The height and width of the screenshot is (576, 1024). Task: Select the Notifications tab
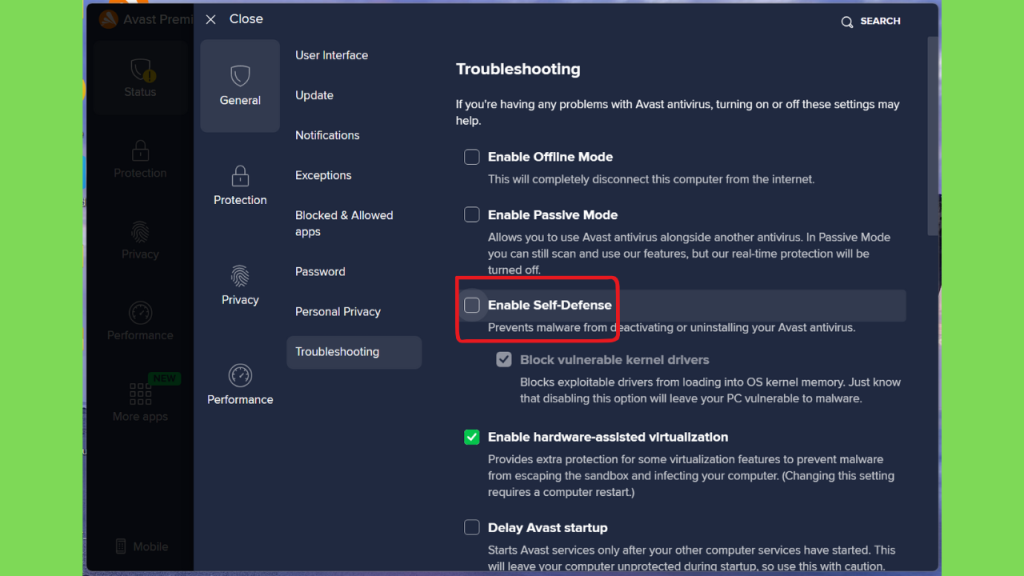pyautogui.click(x=327, y=135)
